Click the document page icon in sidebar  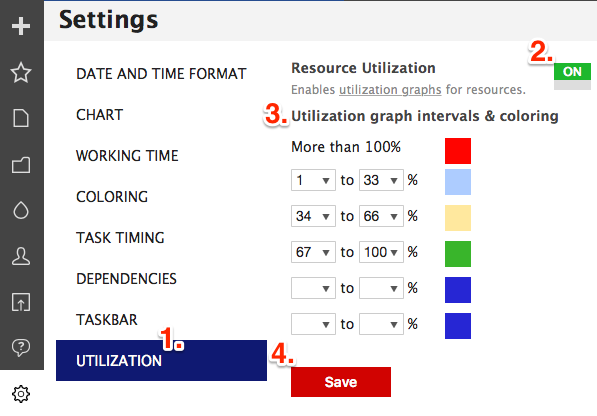tap(21, 118)
